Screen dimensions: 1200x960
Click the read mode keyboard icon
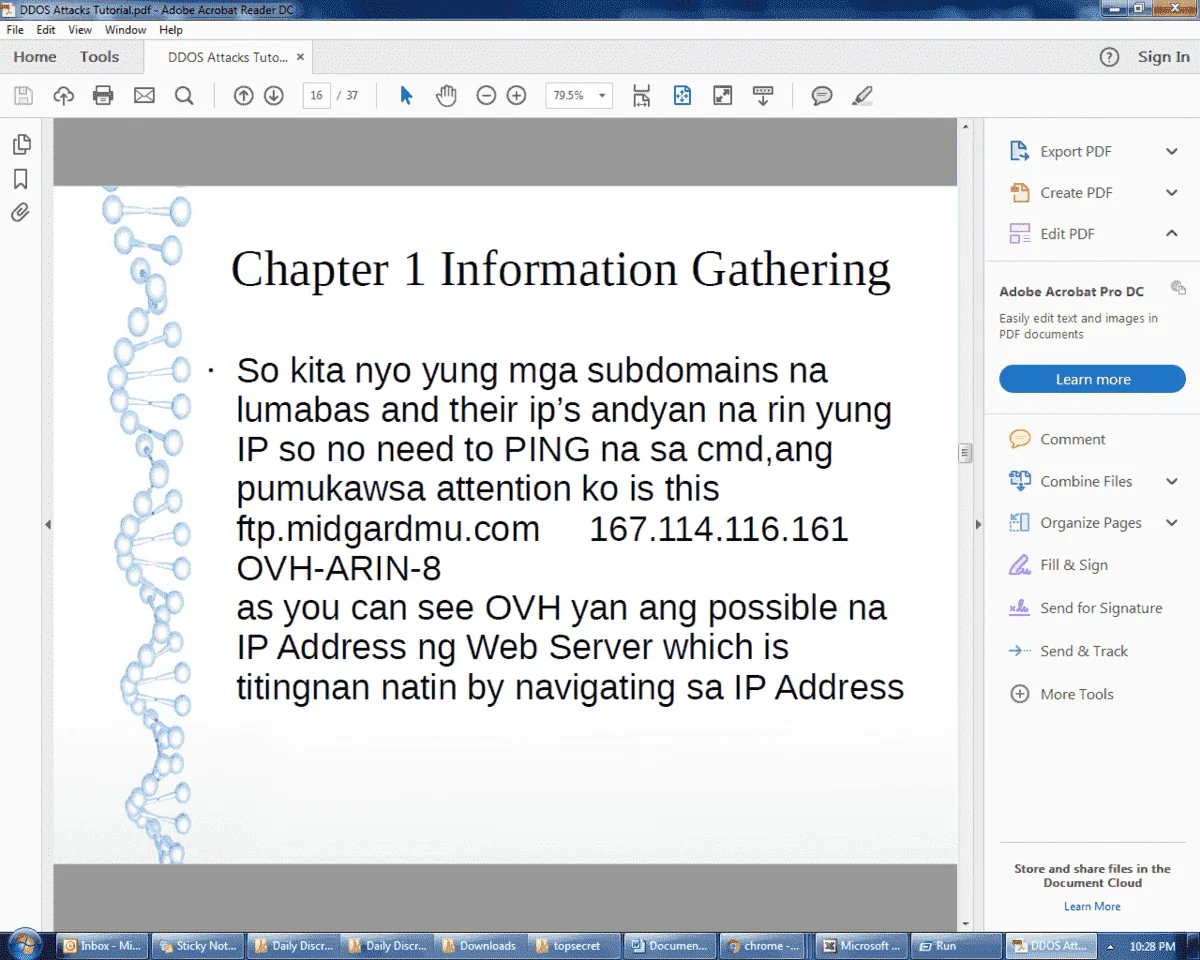(x=763, y=96)
